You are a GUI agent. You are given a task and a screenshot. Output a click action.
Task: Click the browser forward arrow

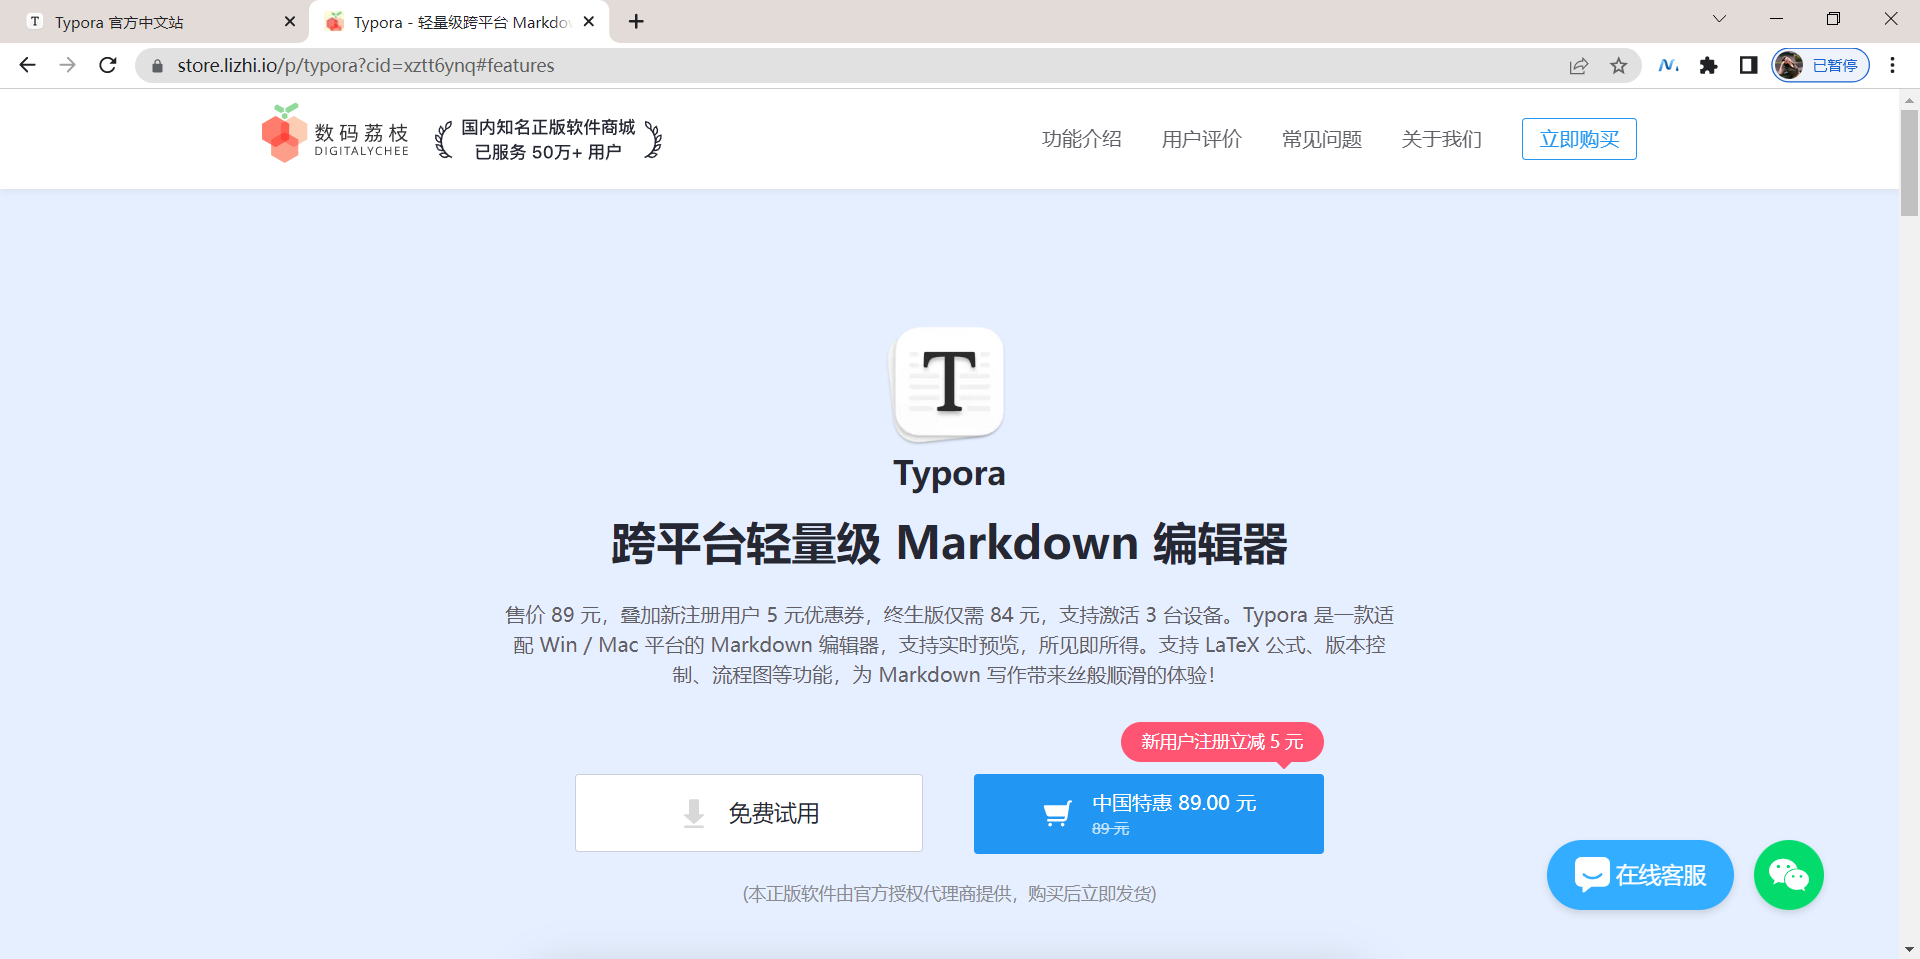tap(67, 65)
